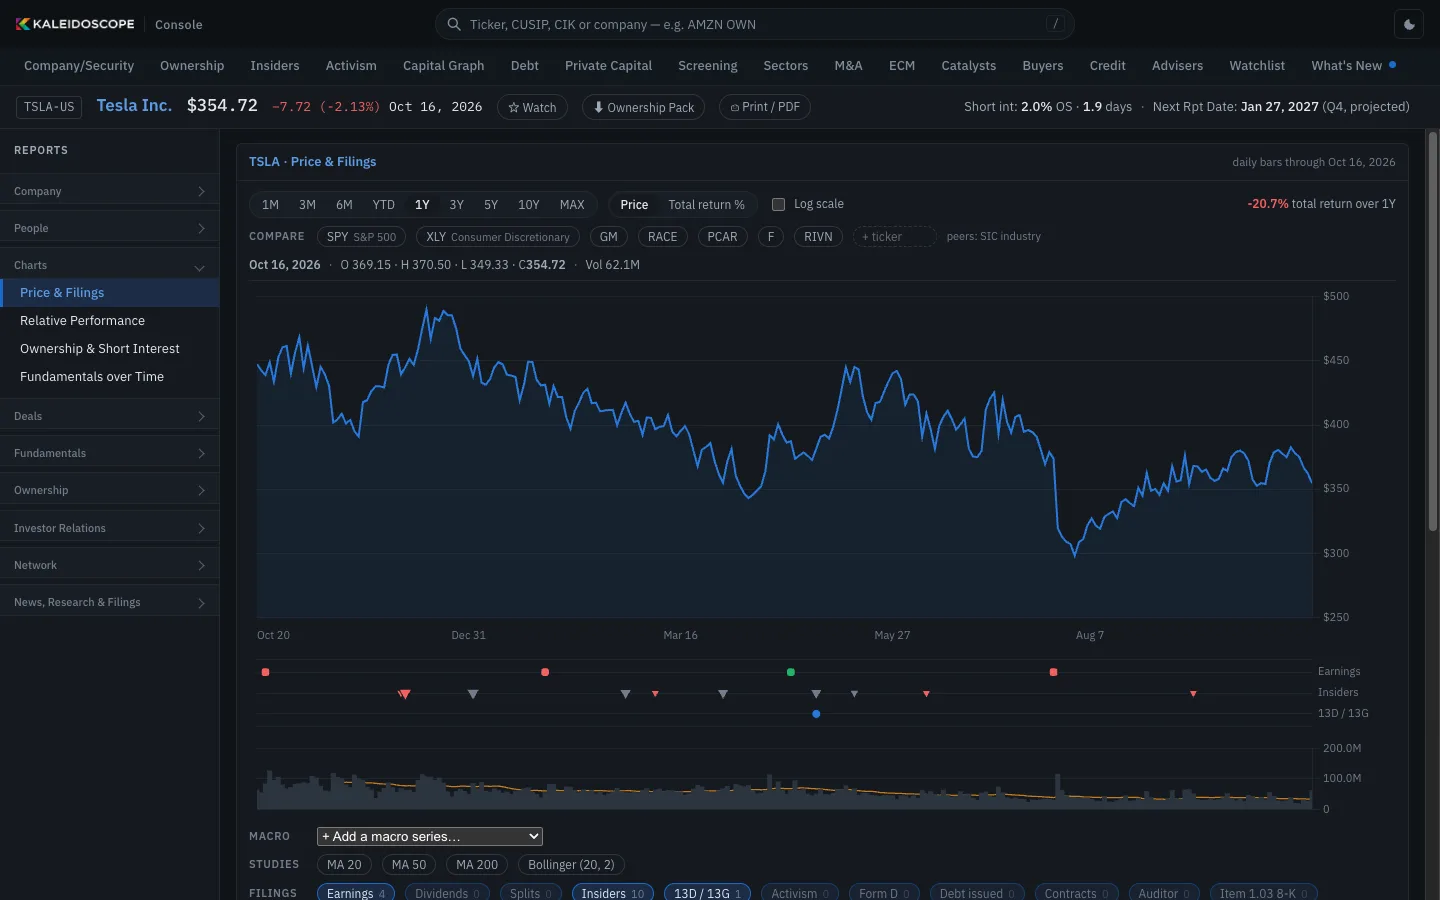Open What's New menu

point(1353,65)
